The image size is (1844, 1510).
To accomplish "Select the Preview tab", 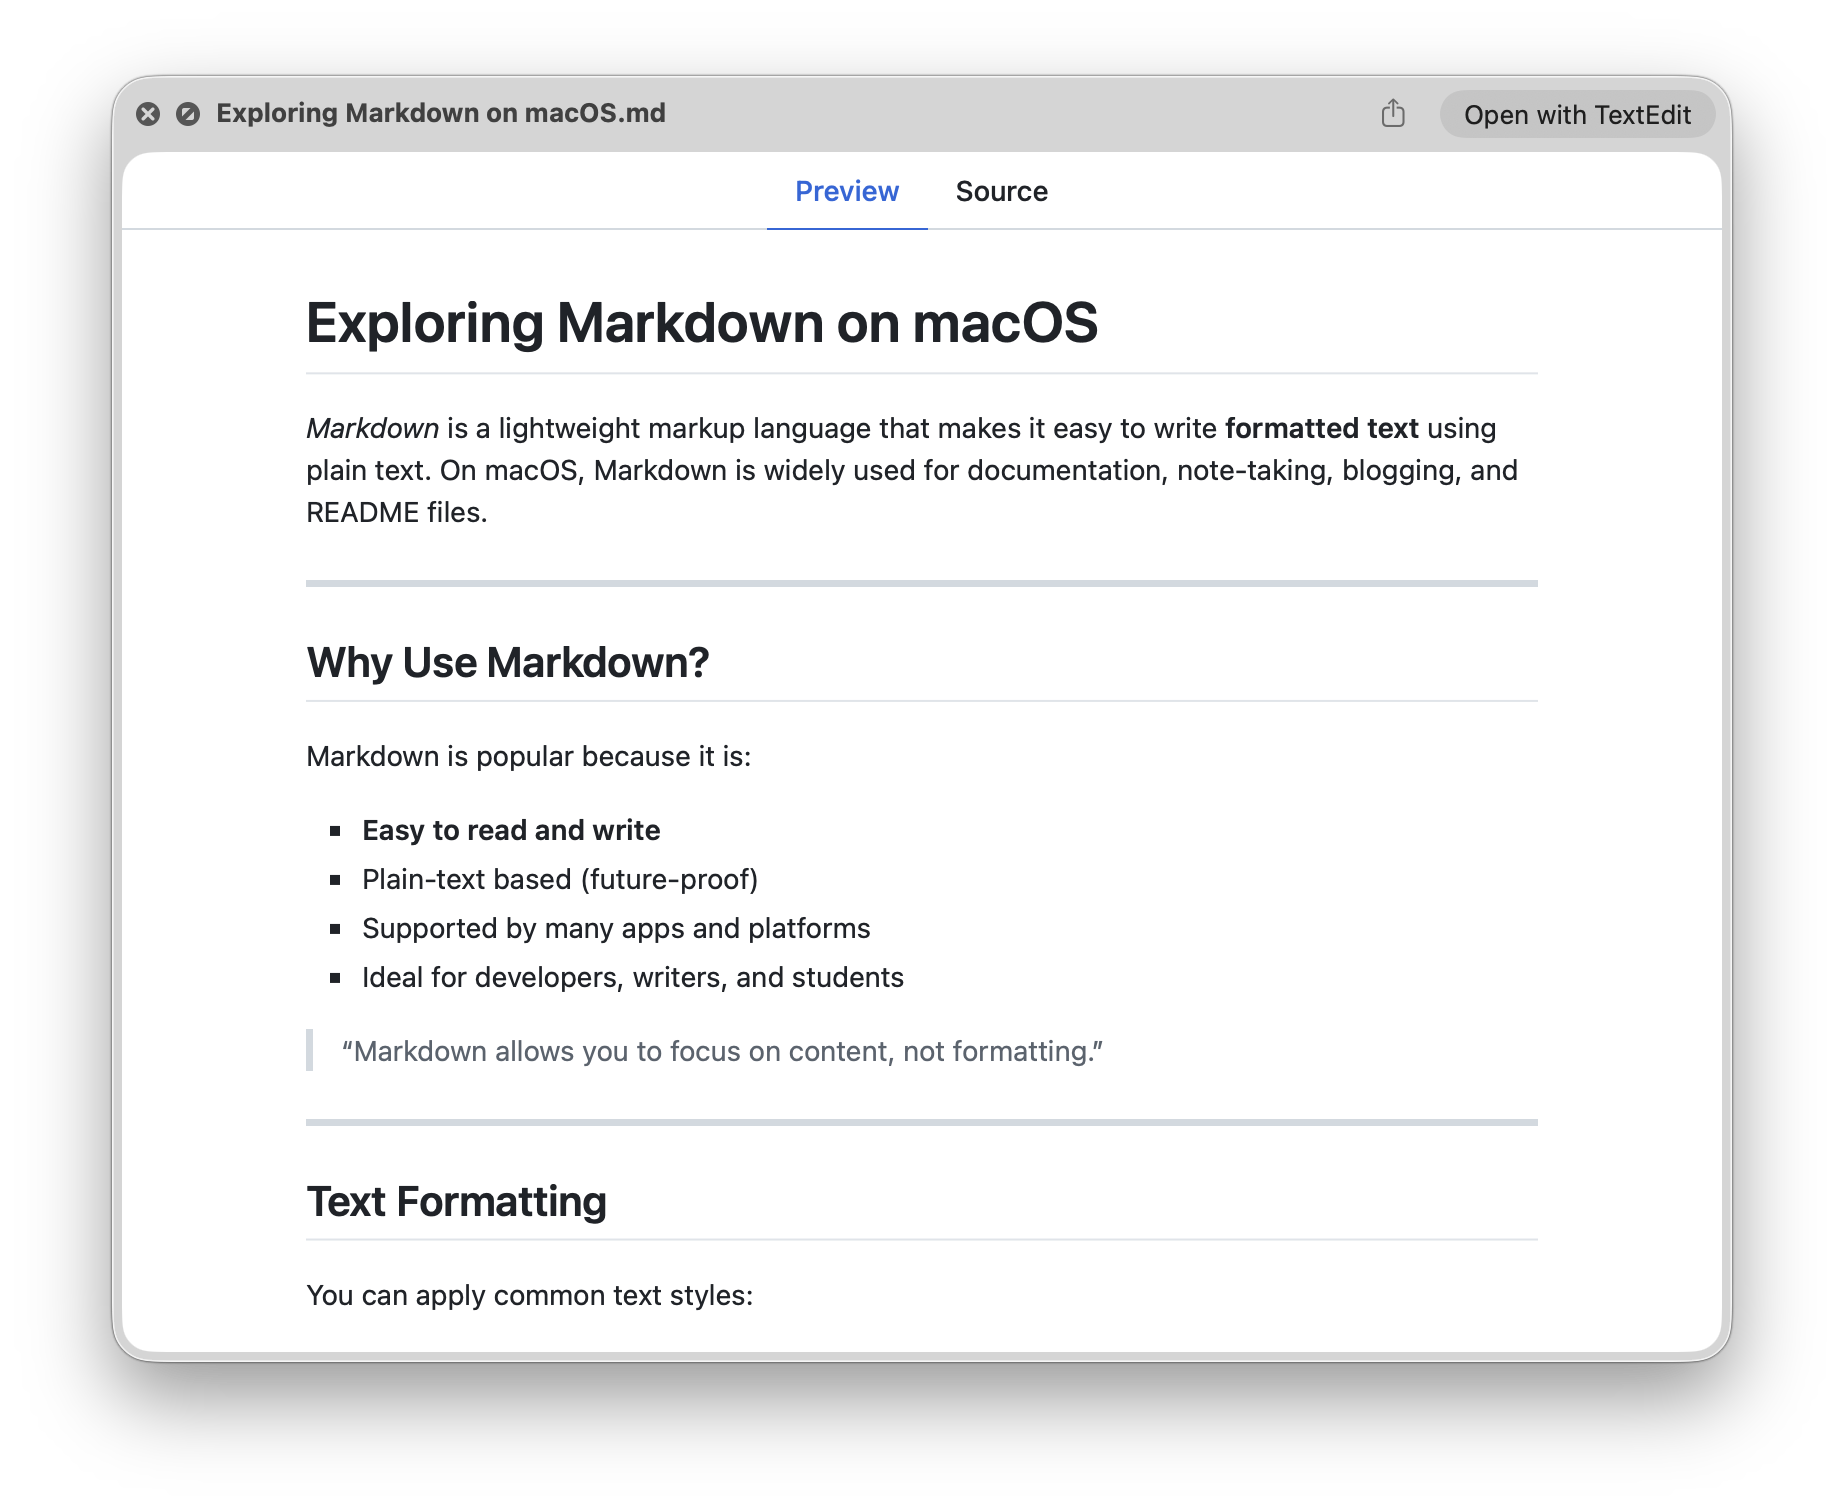I will click(x=846, y=191).
